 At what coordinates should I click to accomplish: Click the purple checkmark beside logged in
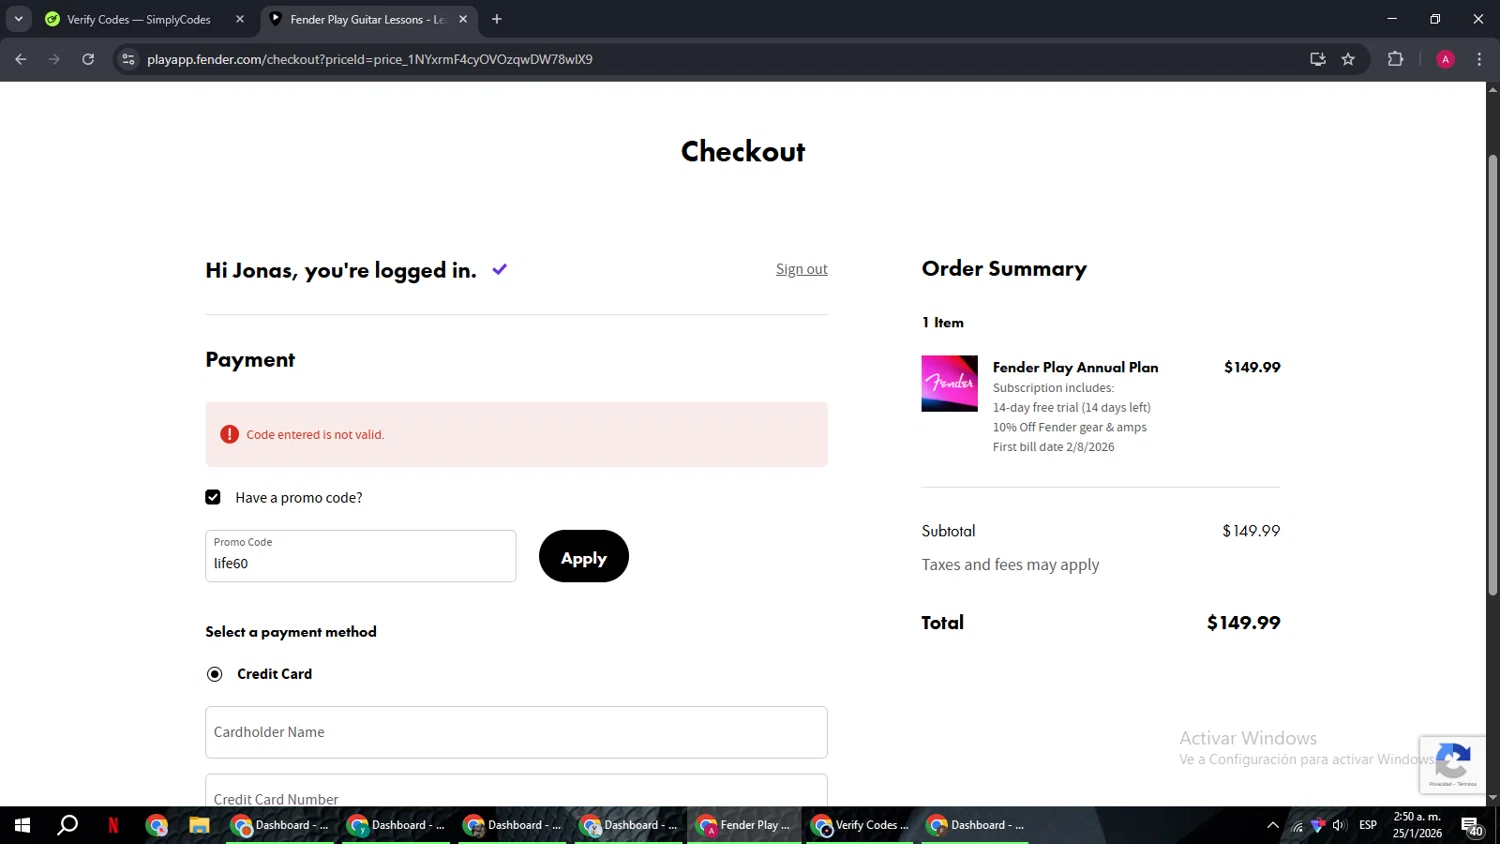tap(500, 269)
